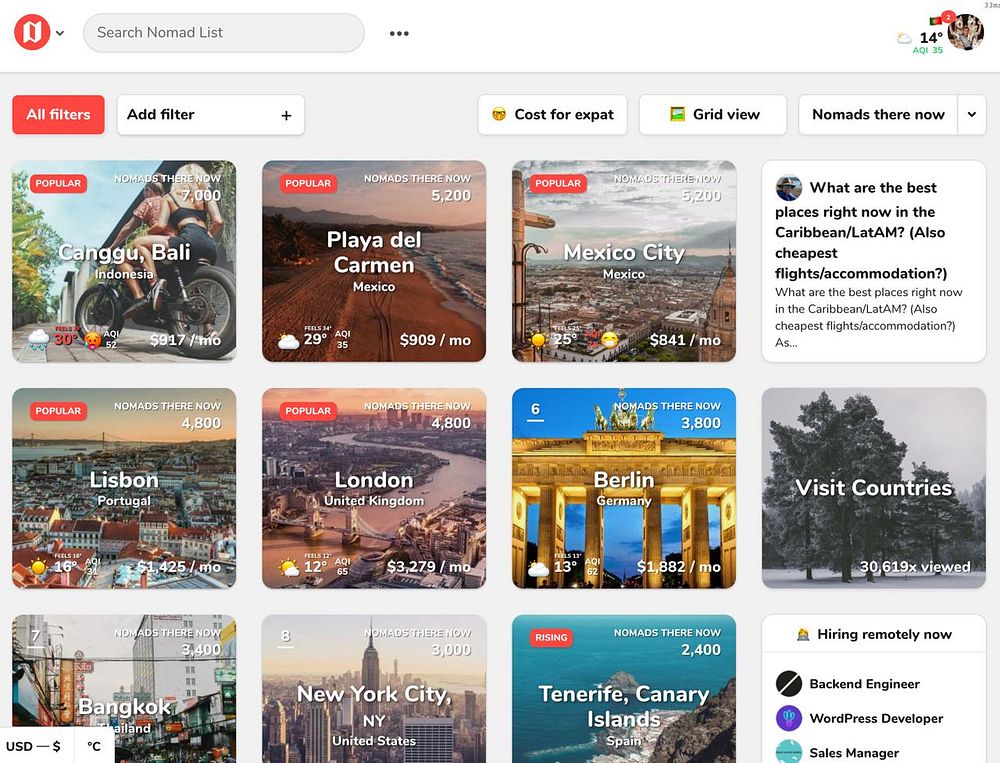Open the Mexico City card

point(624,261)
